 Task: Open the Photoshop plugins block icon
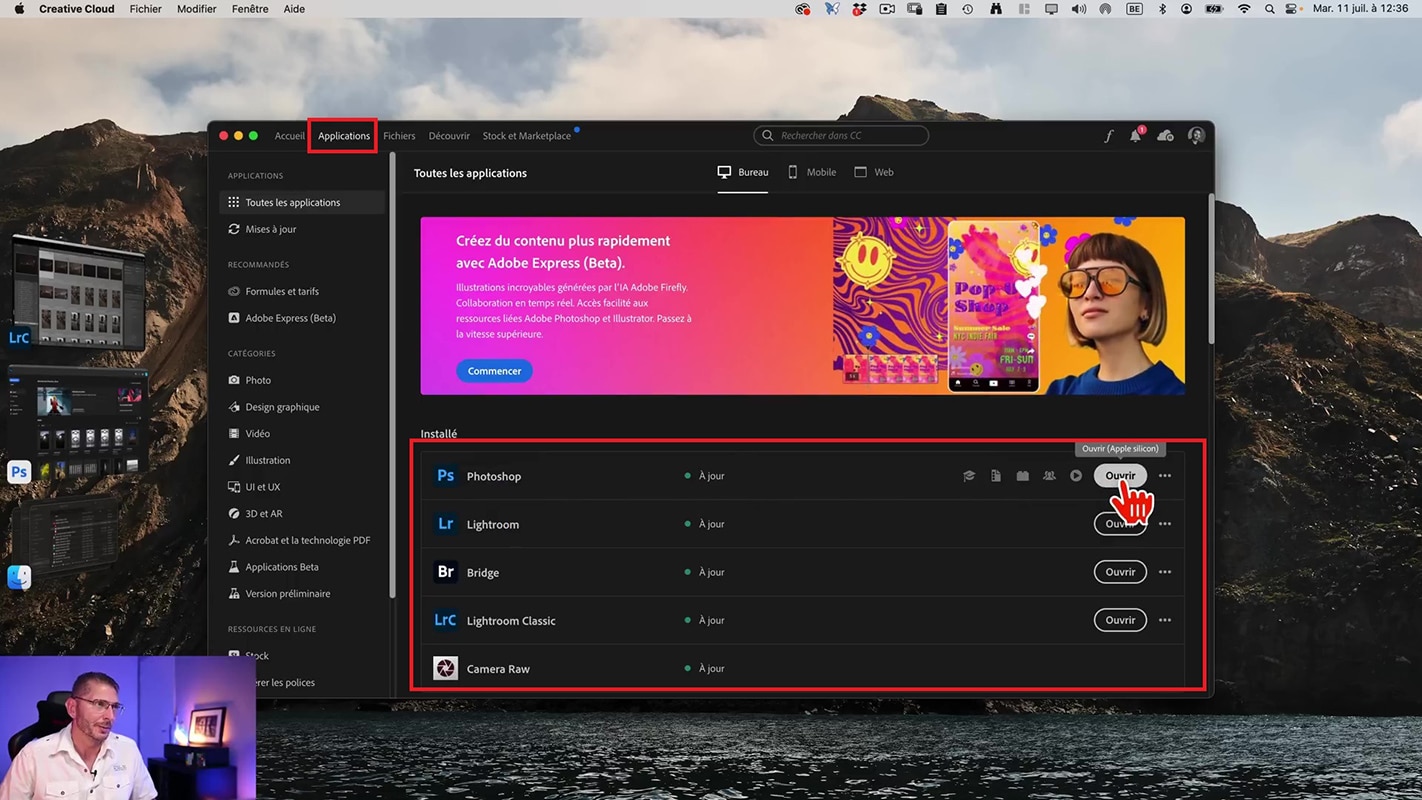(1022, 476)
